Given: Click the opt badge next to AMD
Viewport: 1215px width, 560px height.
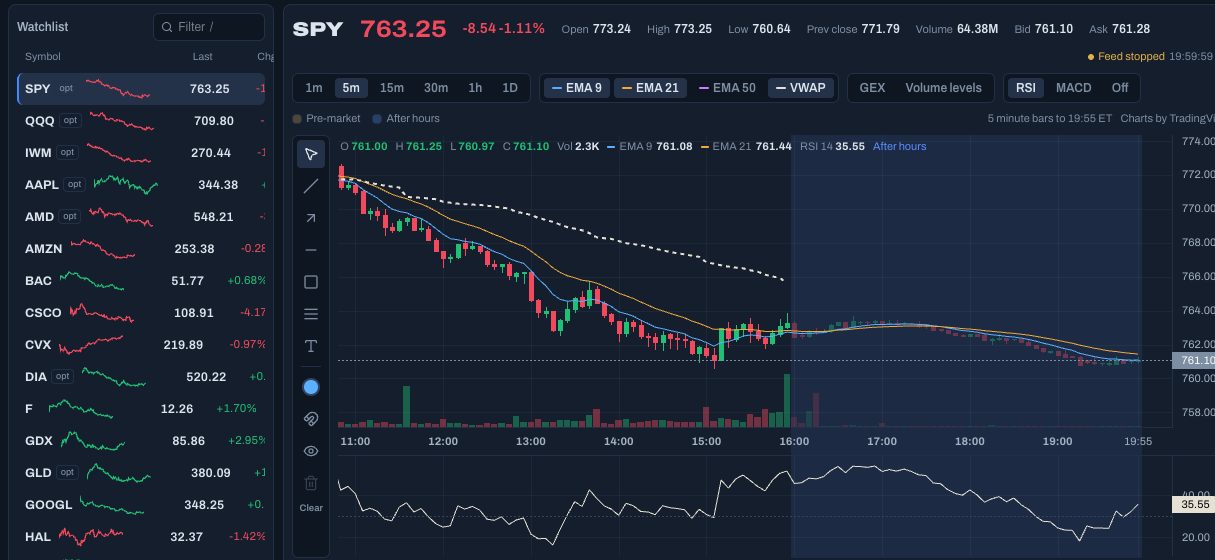Looking at the screenshot, I should [x=70, y=217].
